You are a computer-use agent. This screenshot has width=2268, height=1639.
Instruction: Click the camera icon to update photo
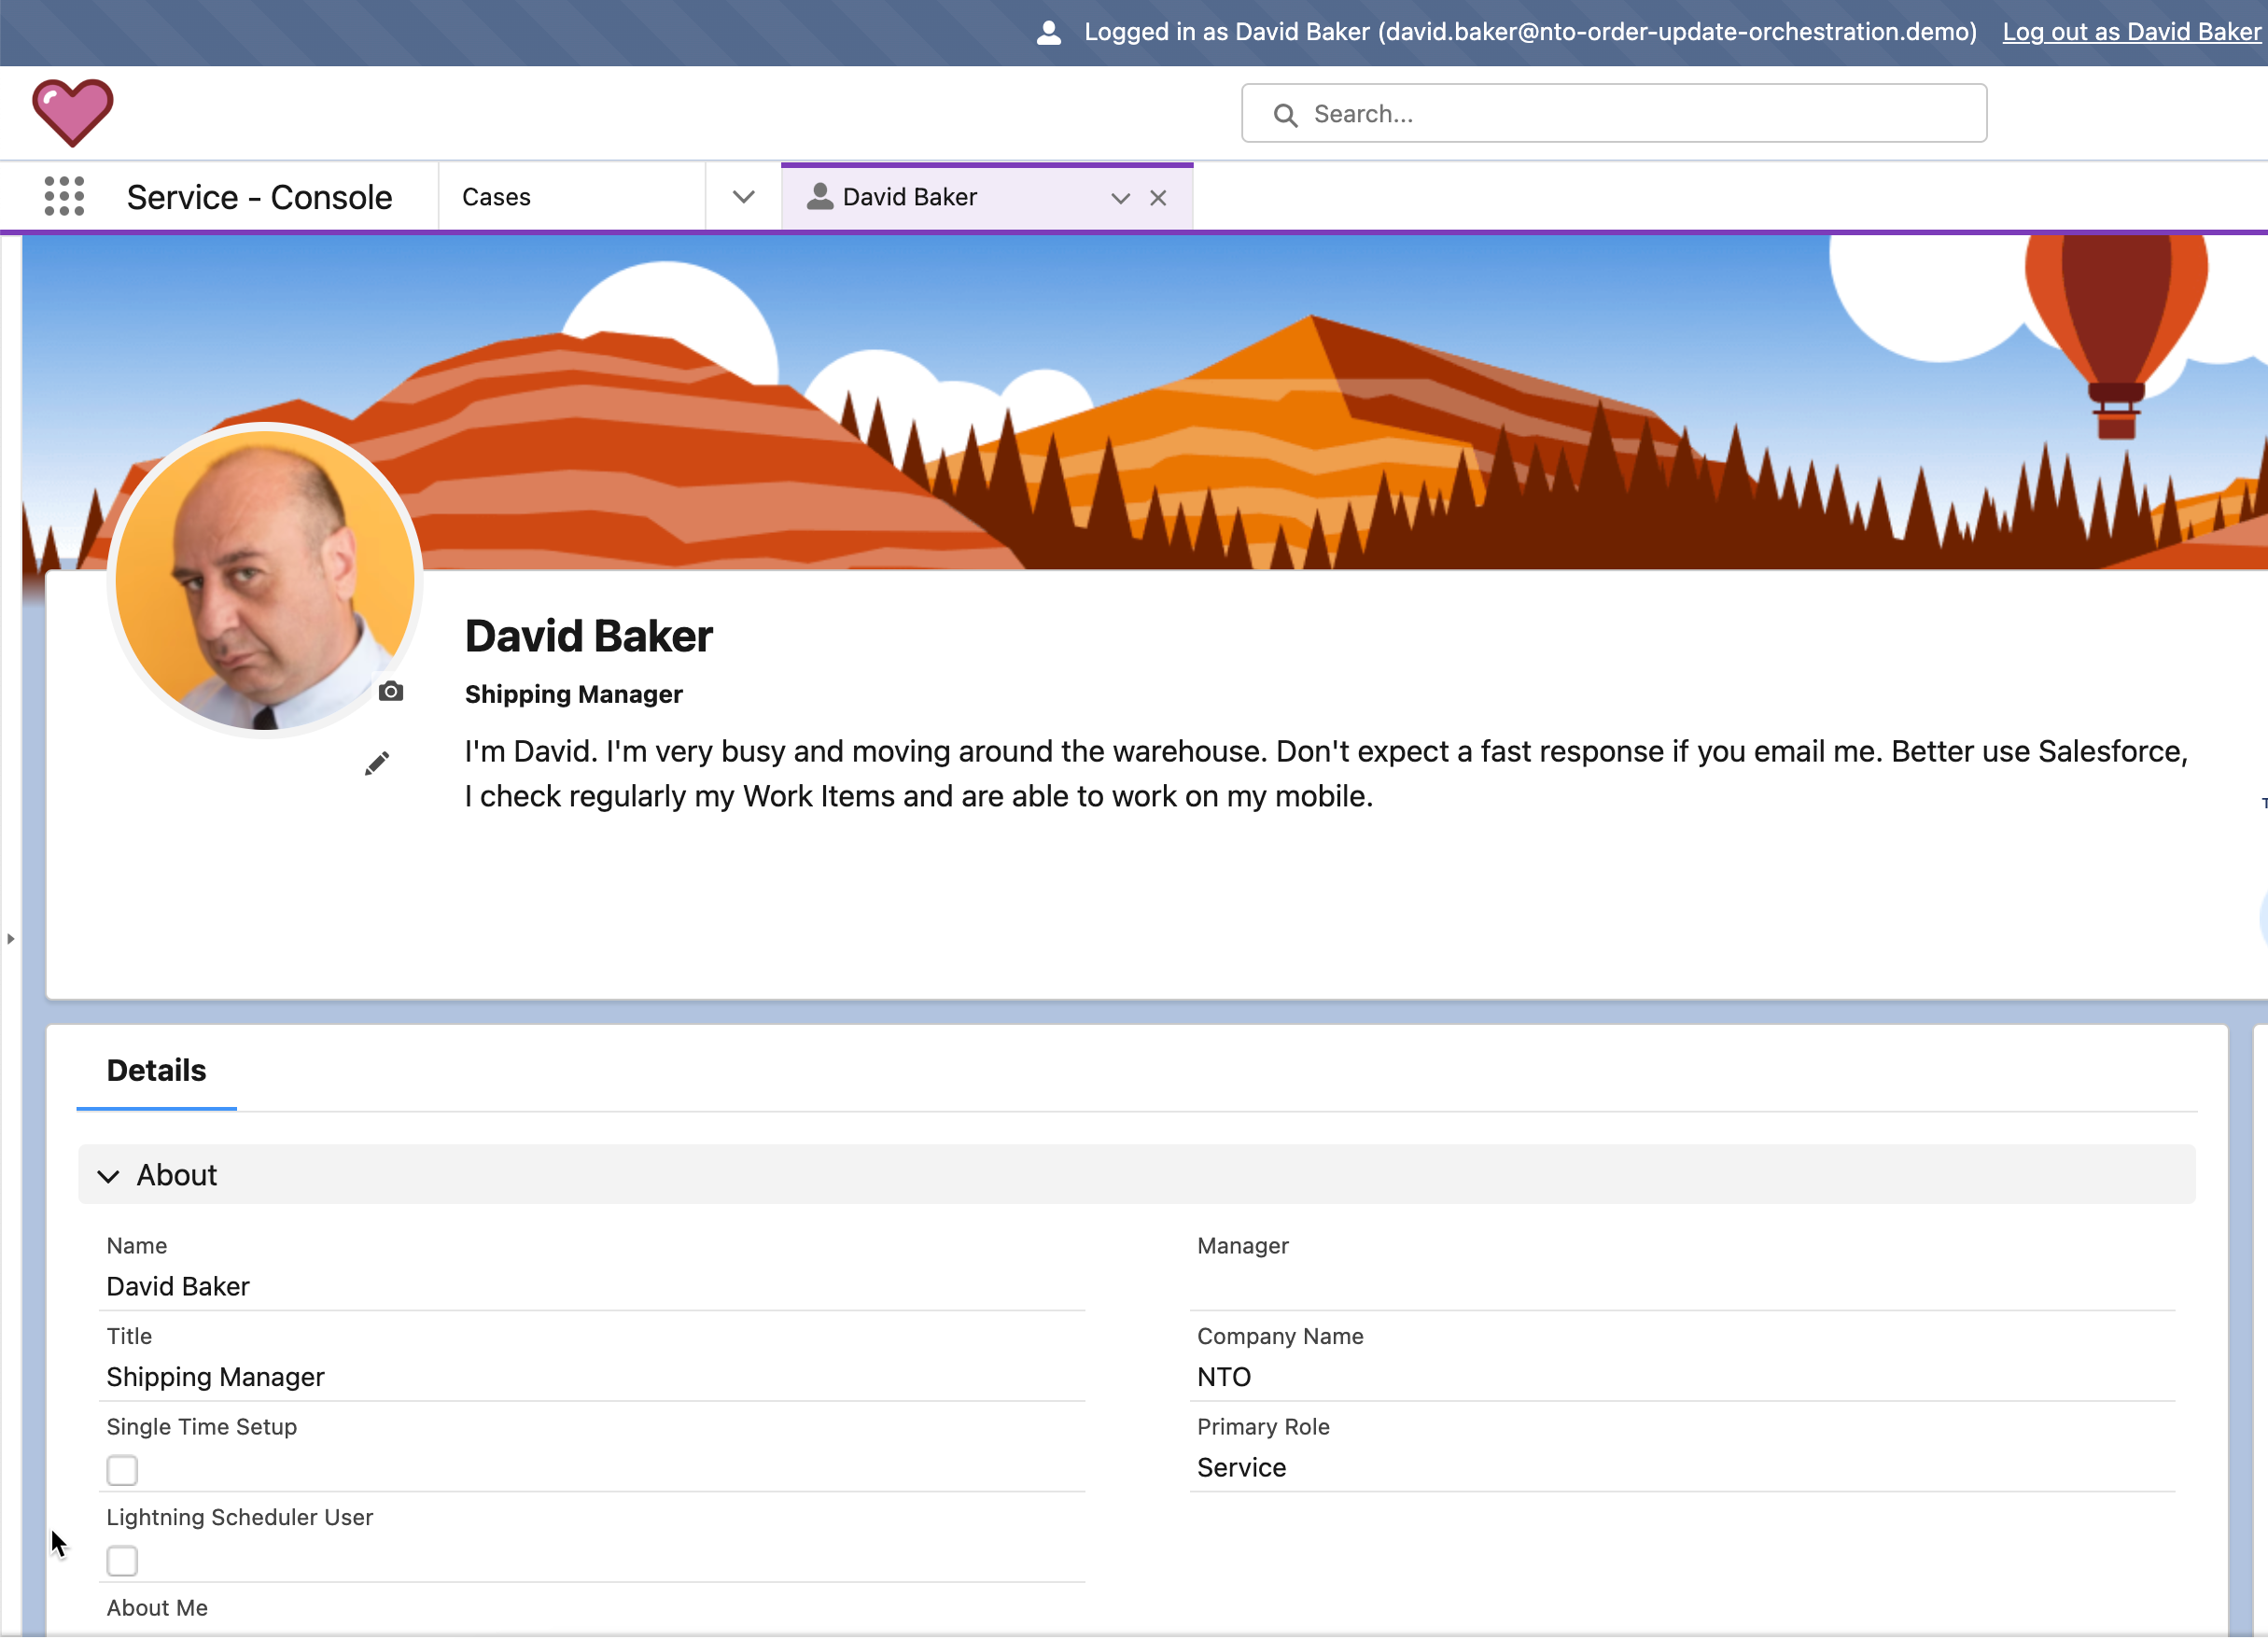pyautogui.click(x=391, y=691)
